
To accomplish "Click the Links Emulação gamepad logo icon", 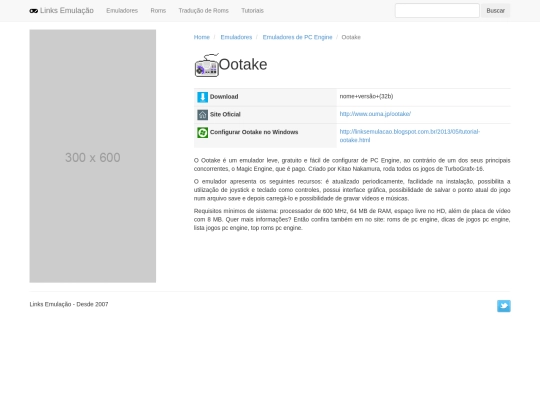I will point(34,11).
